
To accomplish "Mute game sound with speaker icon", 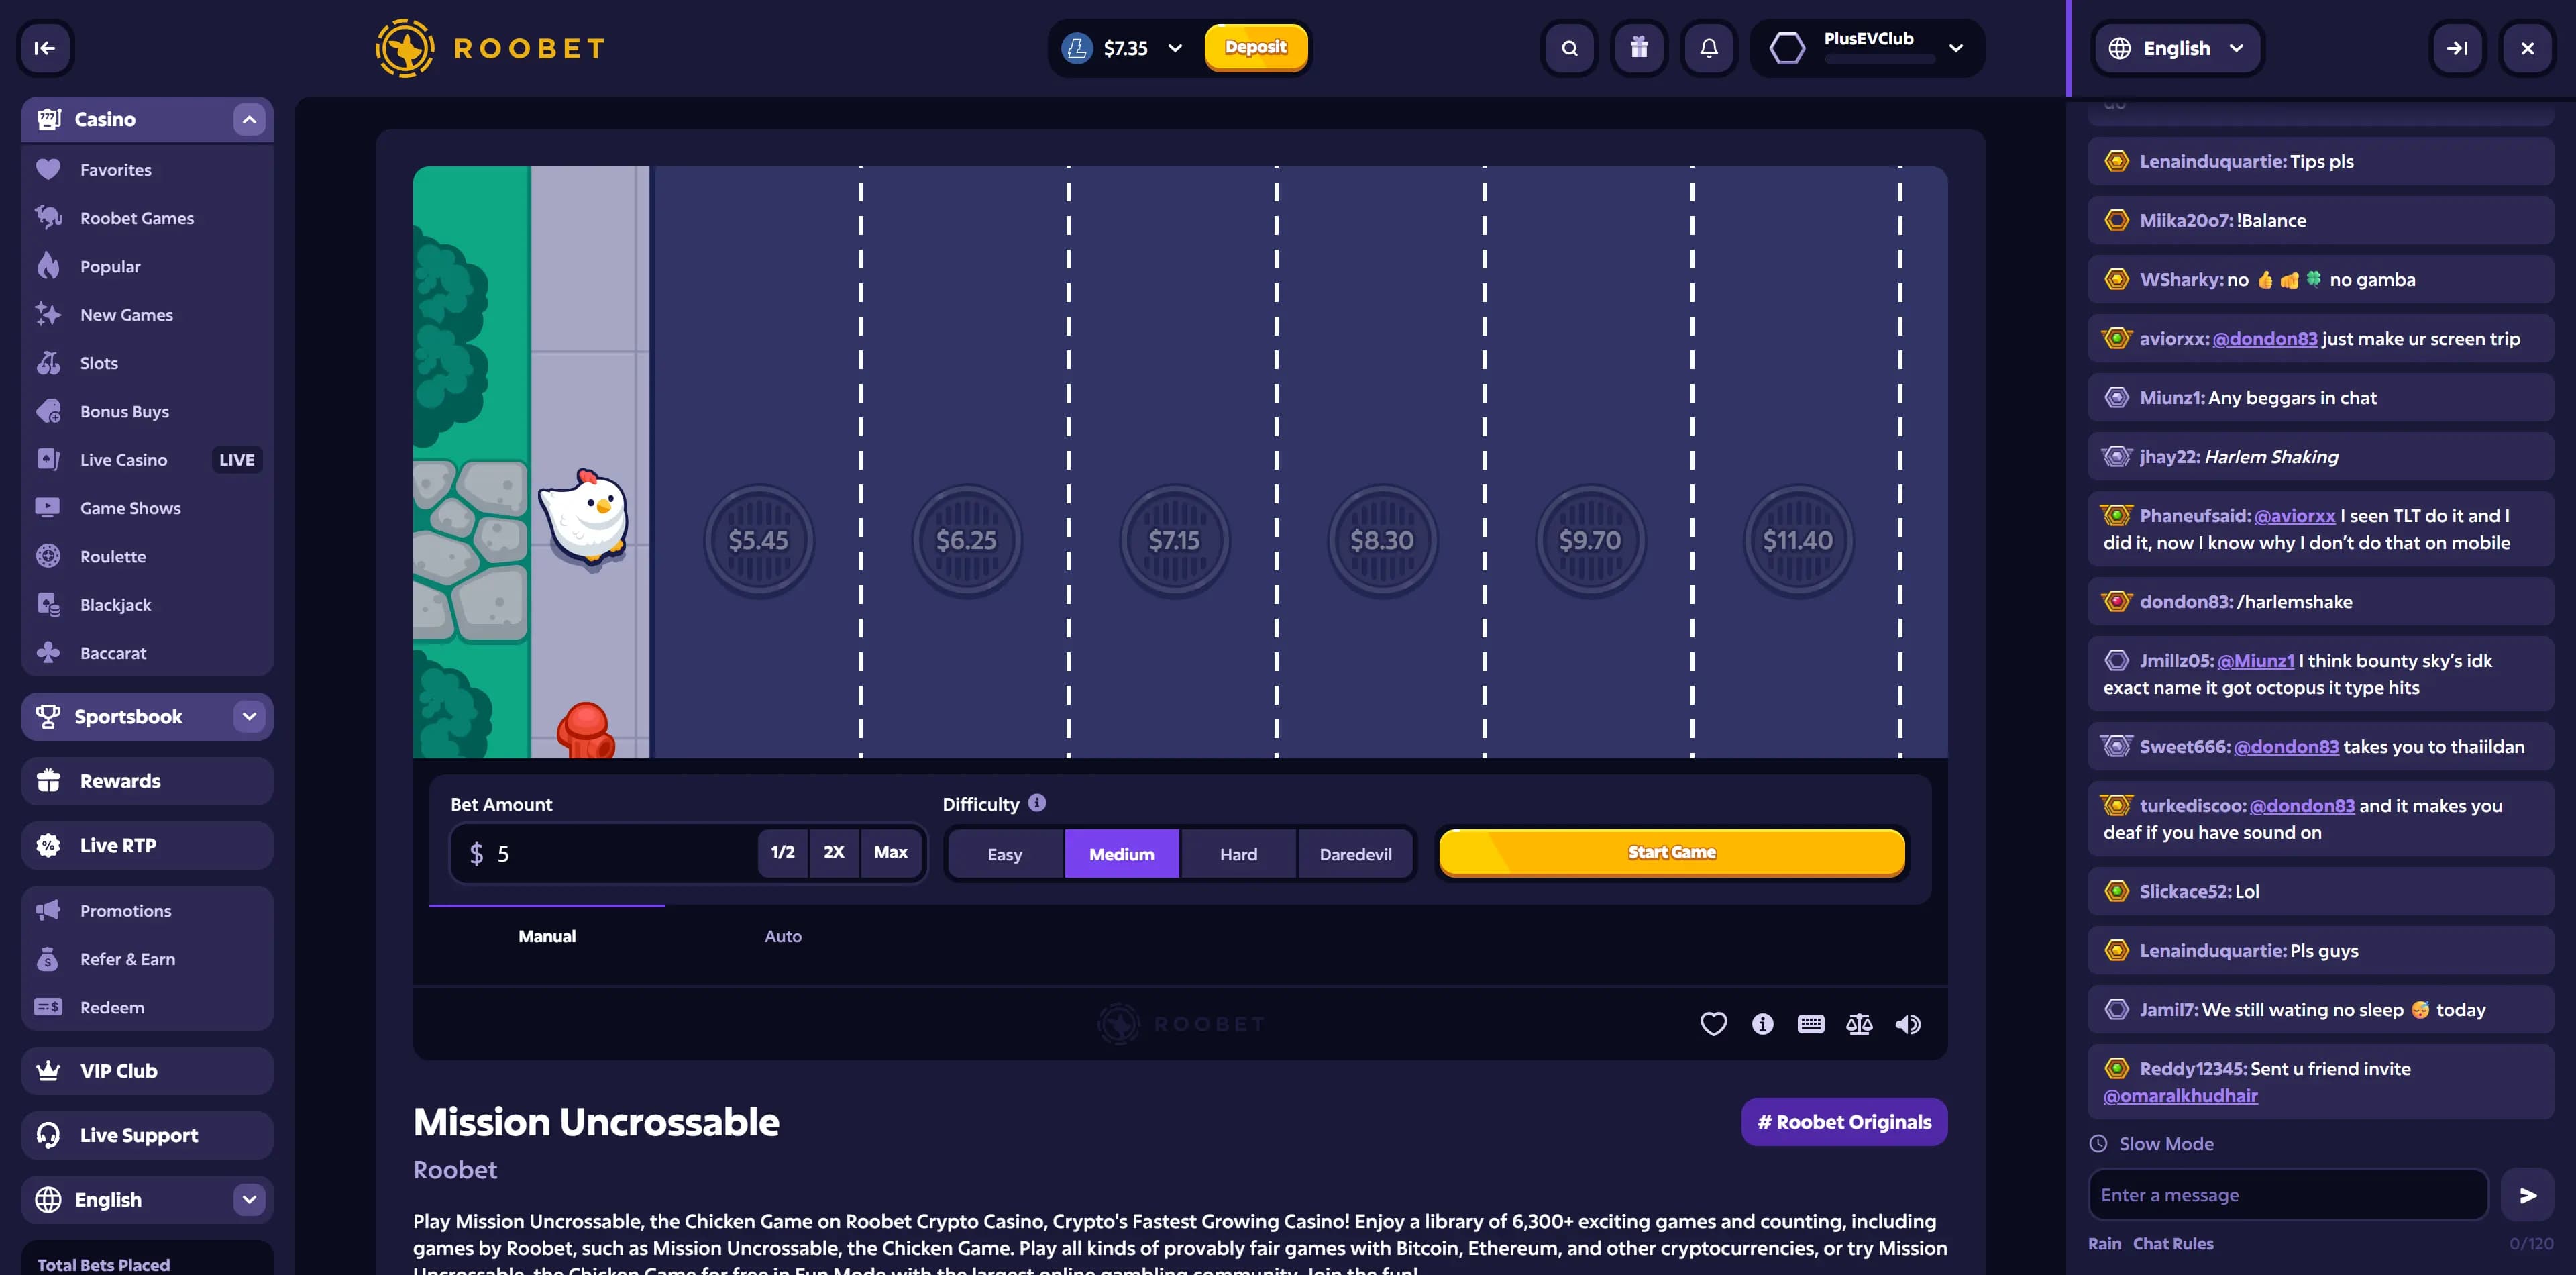I will [x=1908, y=1024].
